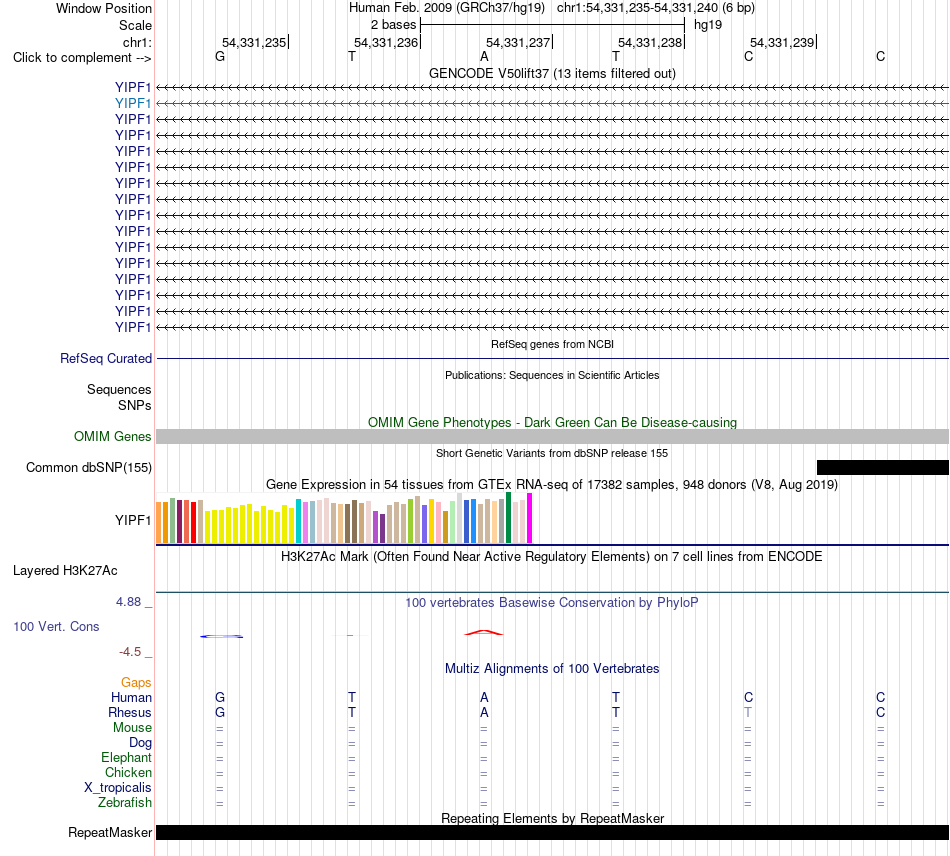Open the 100 Vert. Cons track label

(56, 626)
